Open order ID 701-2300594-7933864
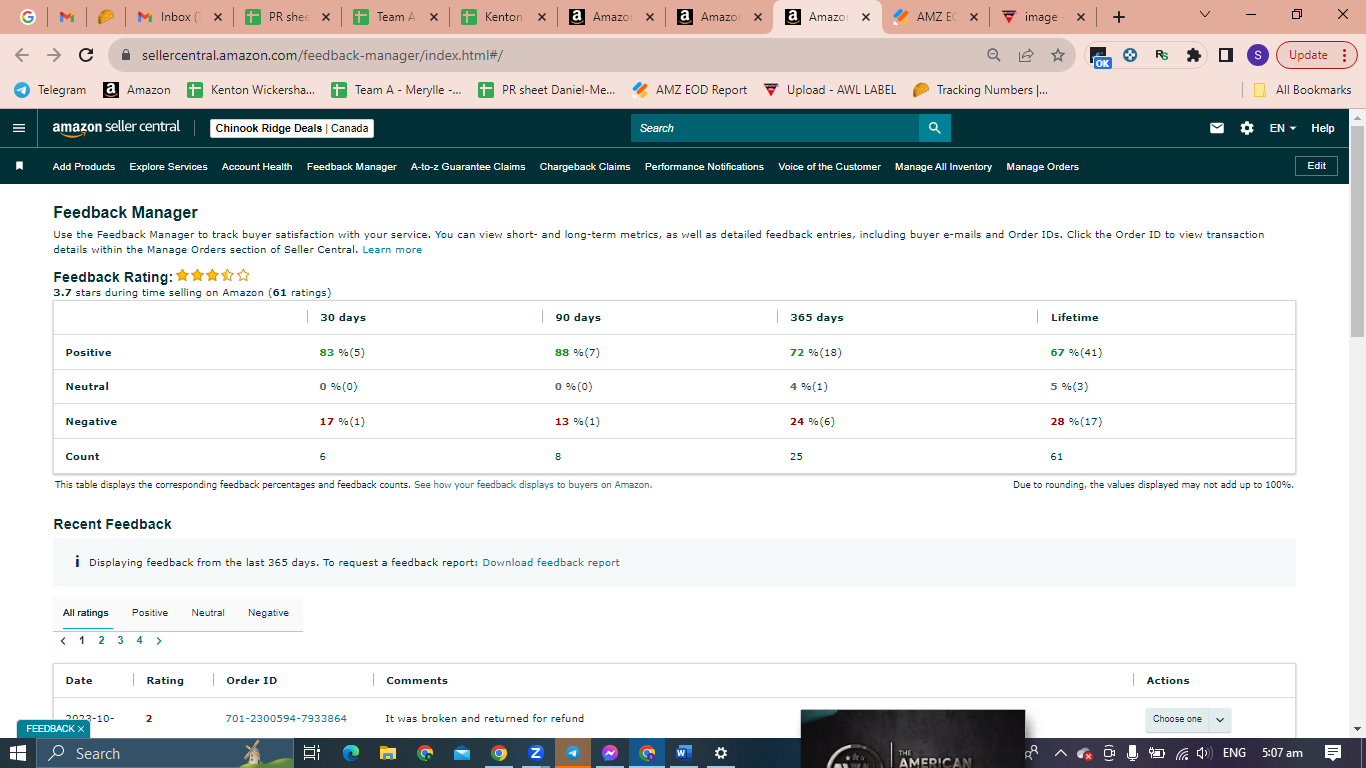Image resolution: width=1366 pixels, height=768 pixels. 286,719
